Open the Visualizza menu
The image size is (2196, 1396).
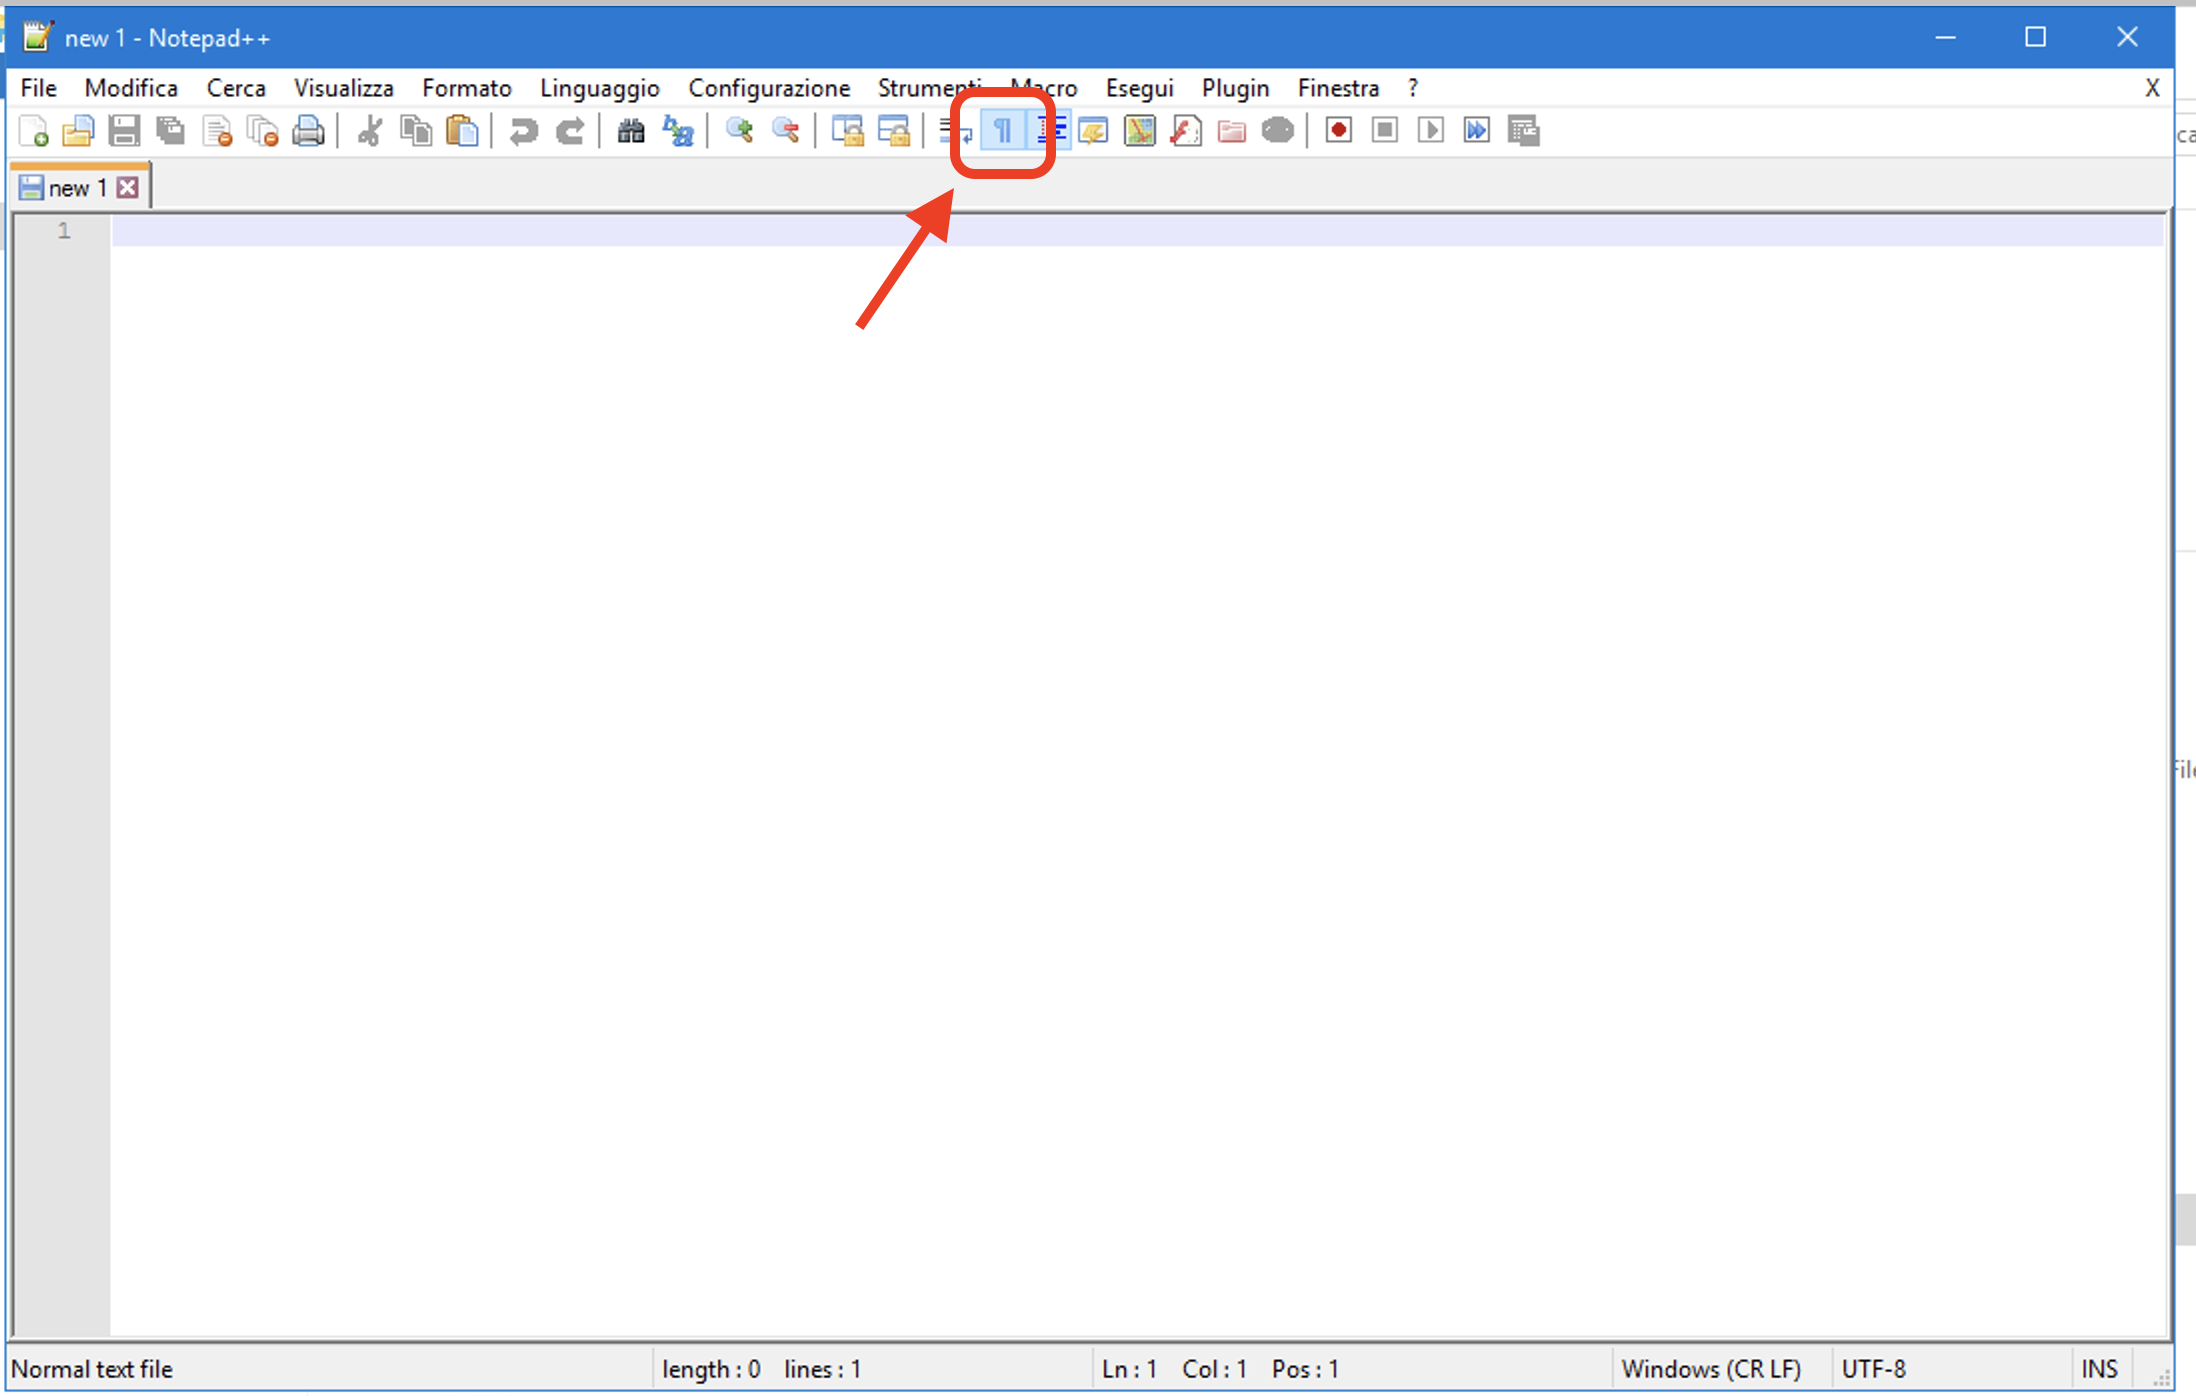pyautogui.click(x=344, y=88)
